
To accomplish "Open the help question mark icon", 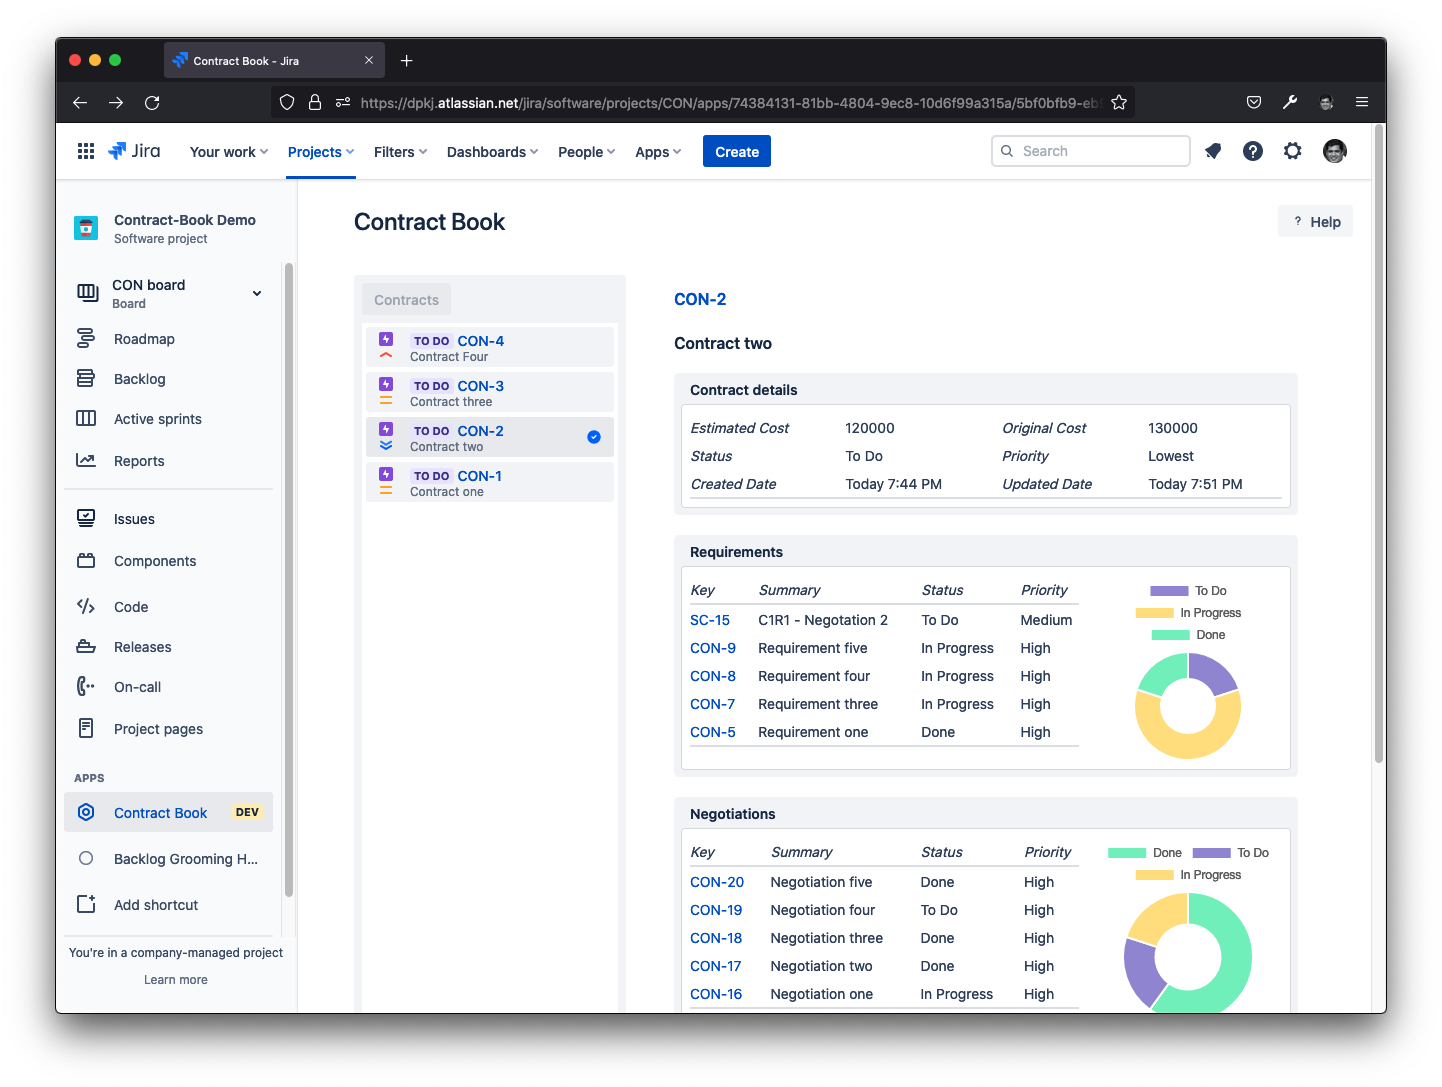I will tap(1253, 151).
